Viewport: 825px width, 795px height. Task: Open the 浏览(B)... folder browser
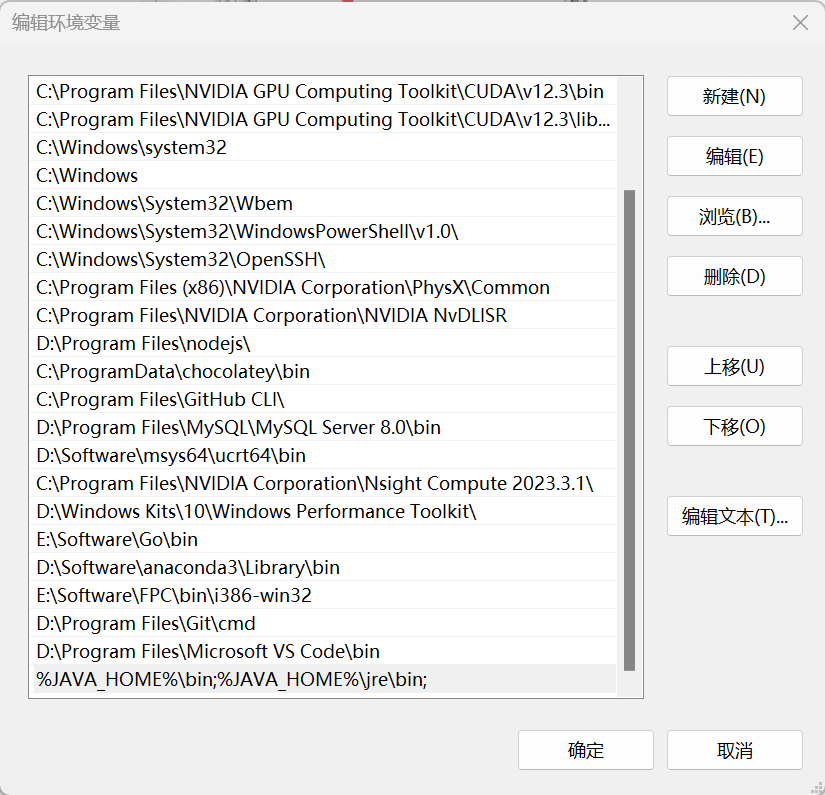click(734, 216)
